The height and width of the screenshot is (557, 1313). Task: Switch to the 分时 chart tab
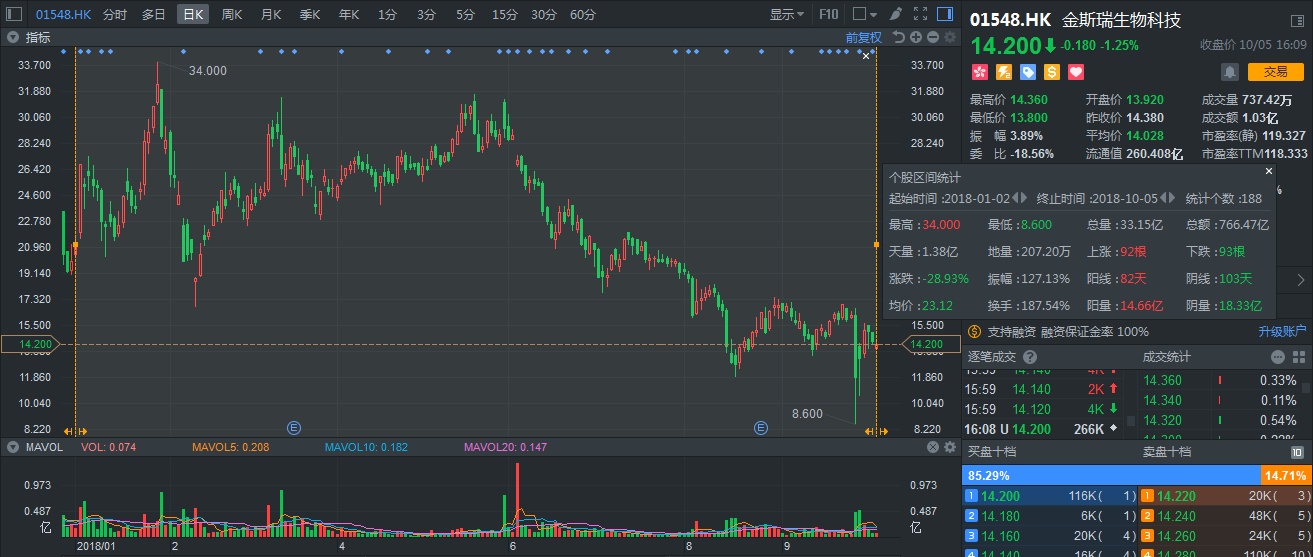[x=115, y=15]
